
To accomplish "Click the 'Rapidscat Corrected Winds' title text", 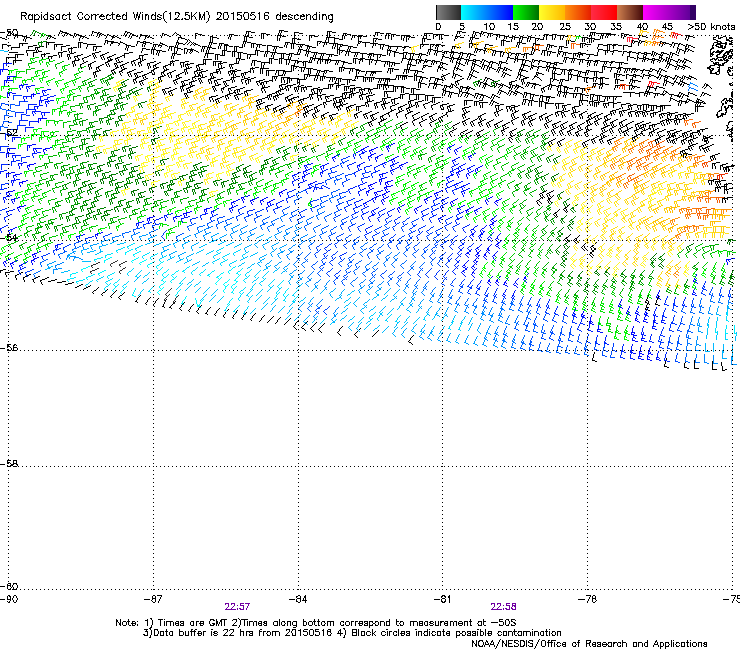I will click(x=91, y=17).
